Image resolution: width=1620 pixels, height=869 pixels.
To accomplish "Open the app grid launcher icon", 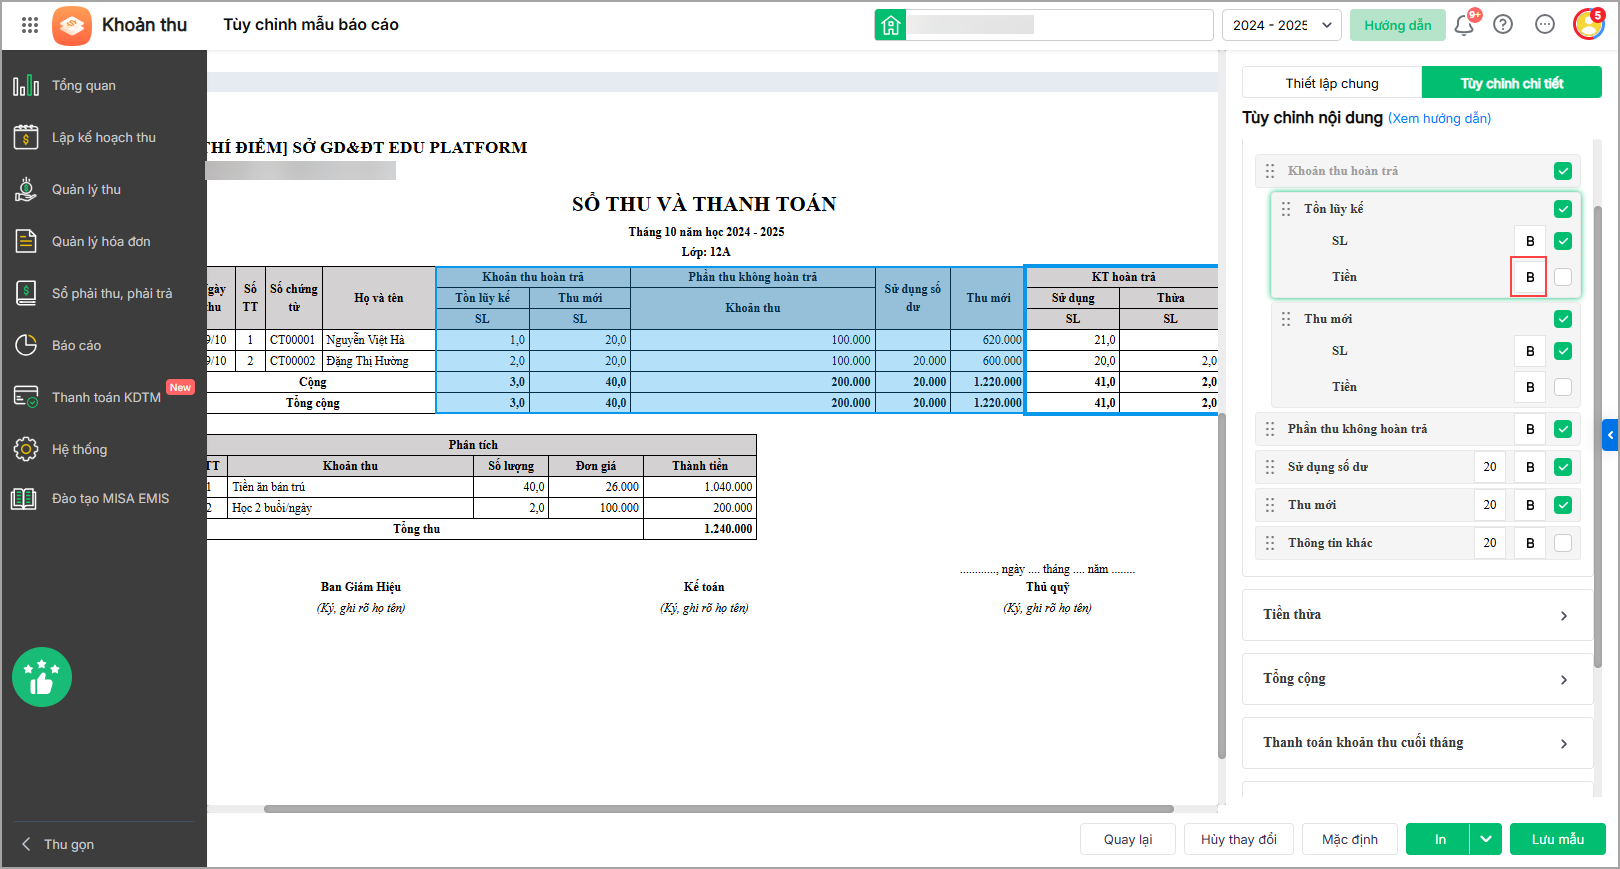I will click(x=30, y=25).
